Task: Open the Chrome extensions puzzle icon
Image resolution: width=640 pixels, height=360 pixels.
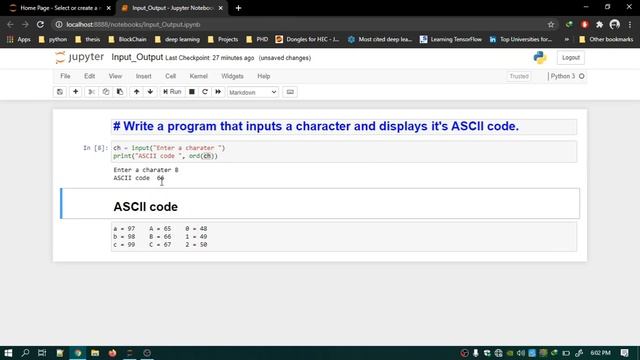Action: tap(599, 24)
